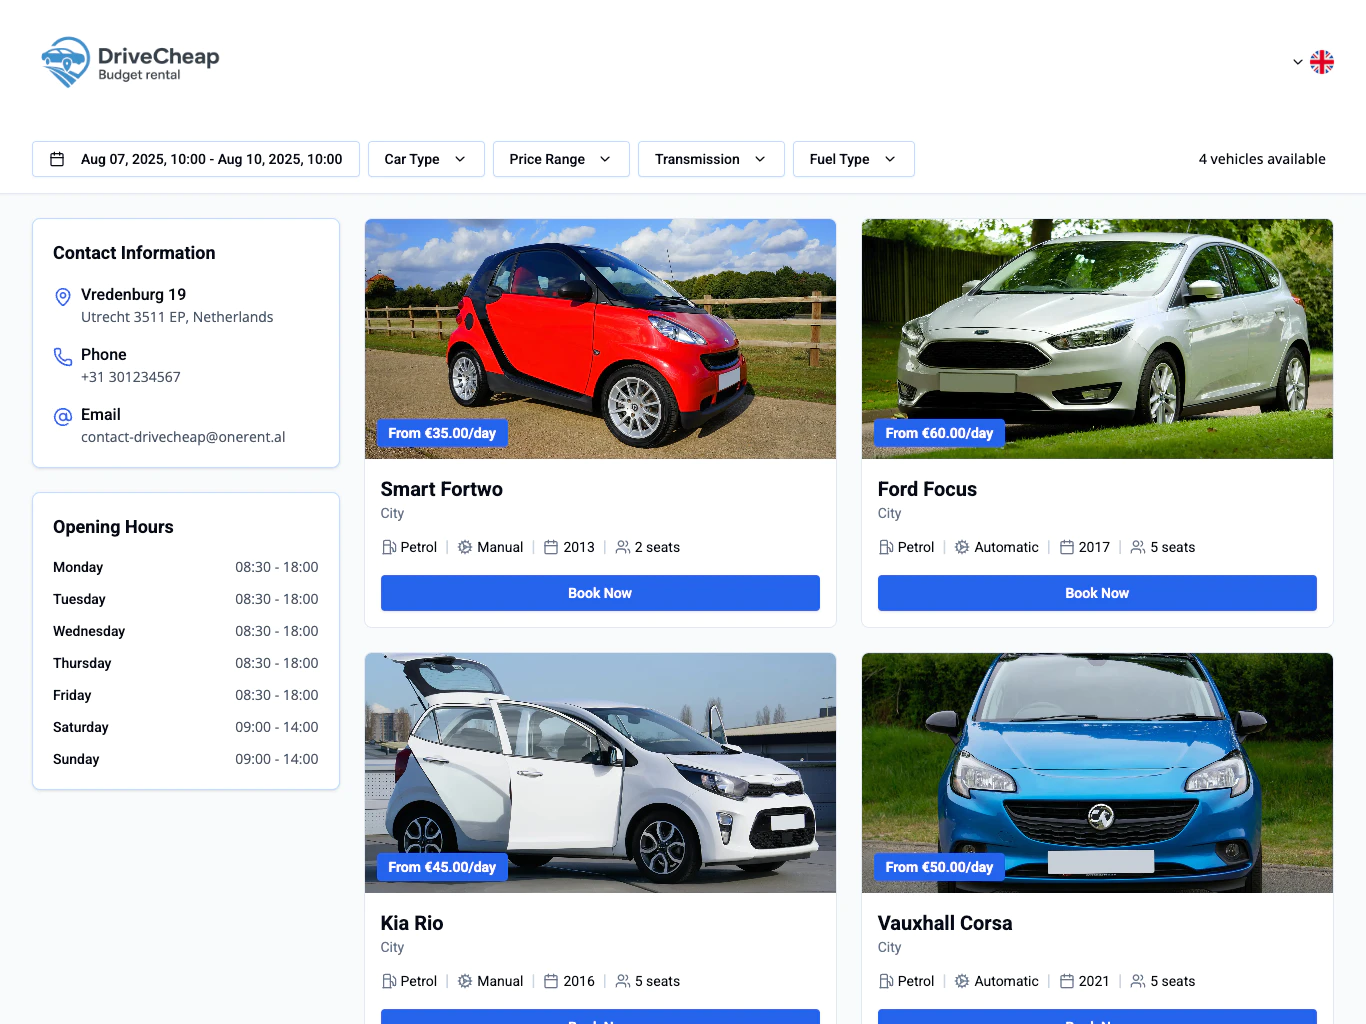Click Monday opening hours 08:30 - 18:00
1366x1024 pixels.
point(277,567)
